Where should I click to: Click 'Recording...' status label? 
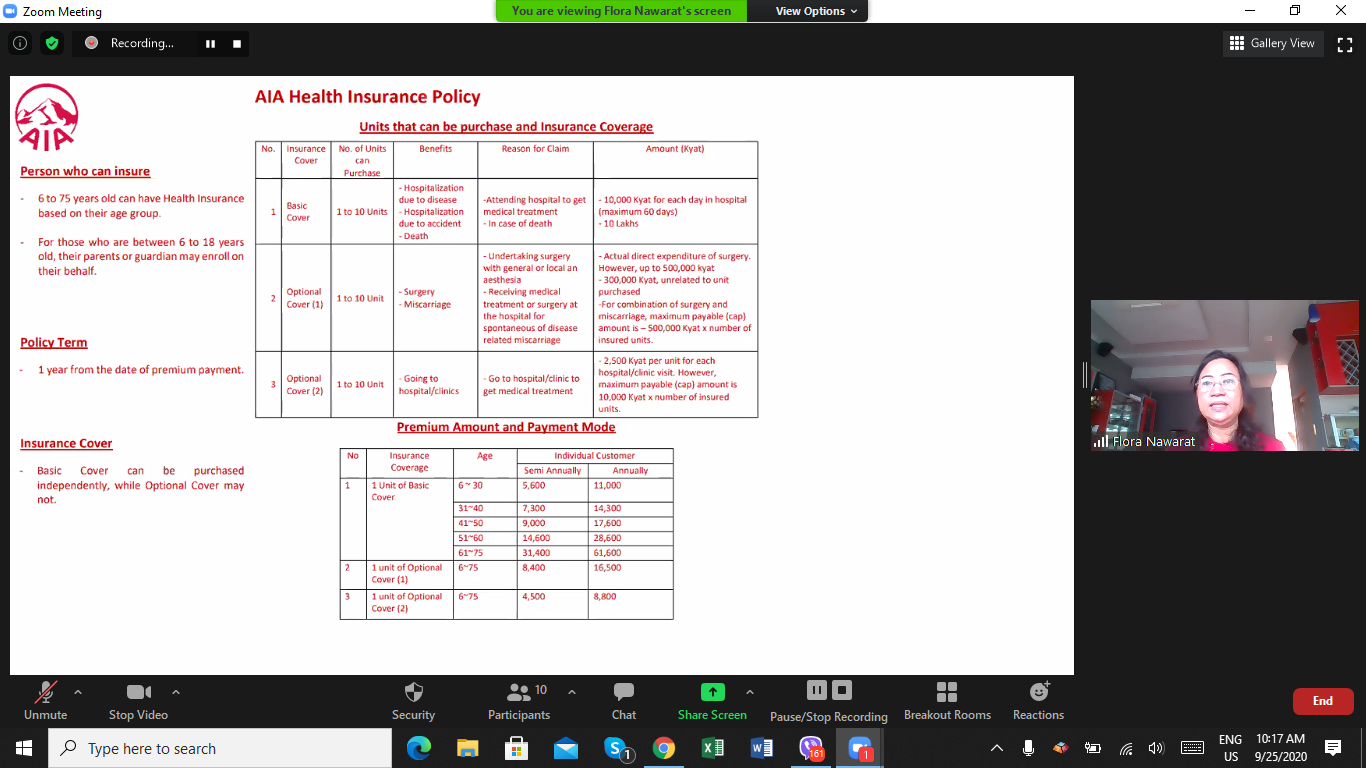pos(141,43)
